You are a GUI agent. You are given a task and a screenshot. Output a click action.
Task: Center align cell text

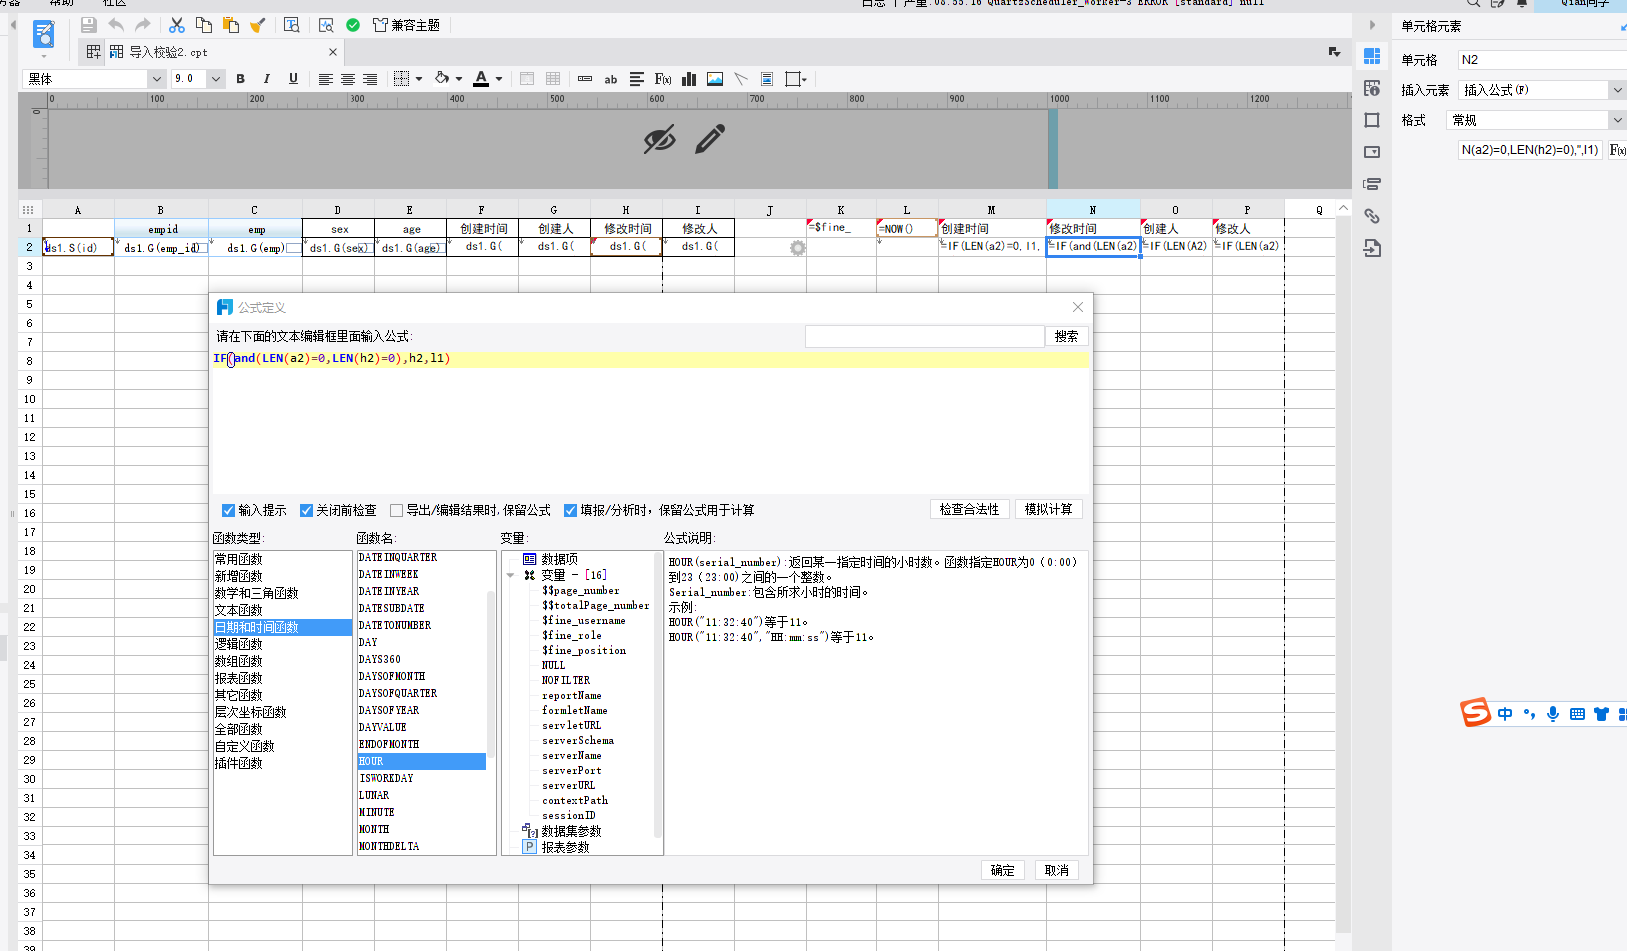[348, 79]
